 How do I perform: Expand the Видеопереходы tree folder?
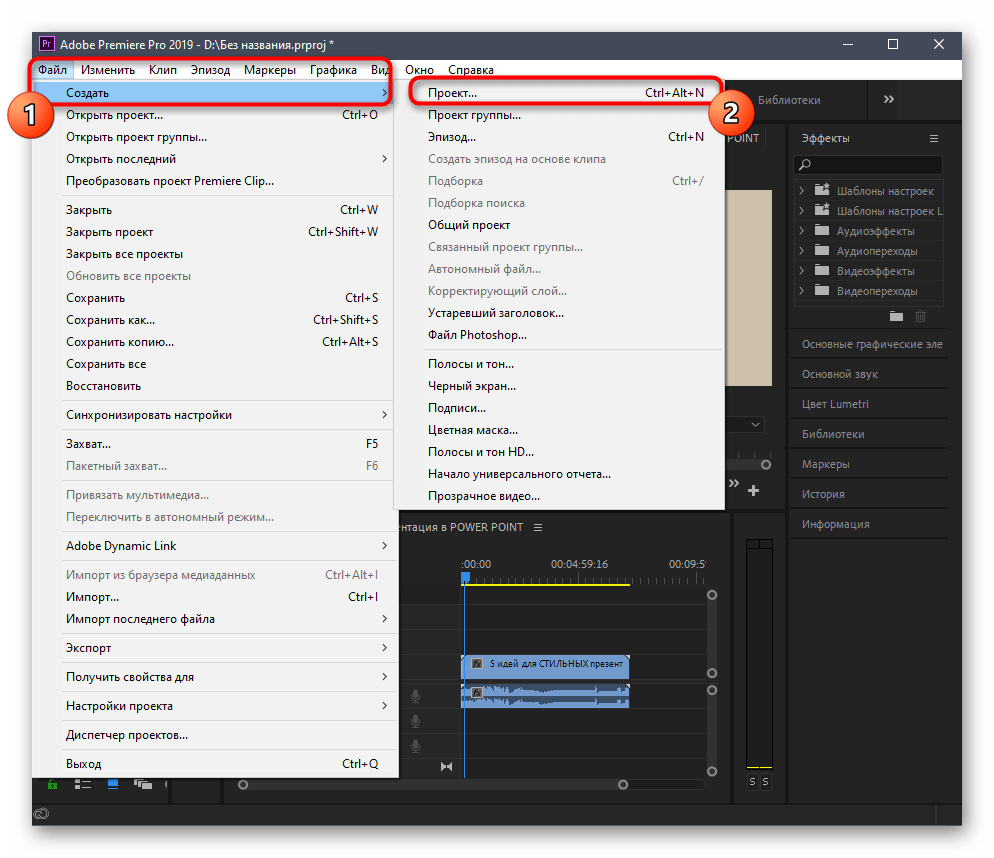[801, 290]
